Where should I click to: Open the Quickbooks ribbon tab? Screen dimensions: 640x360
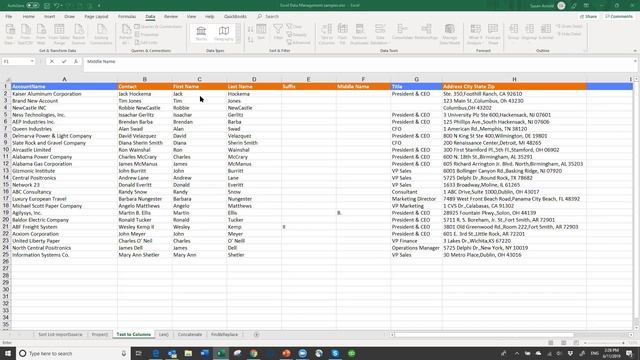235,16
